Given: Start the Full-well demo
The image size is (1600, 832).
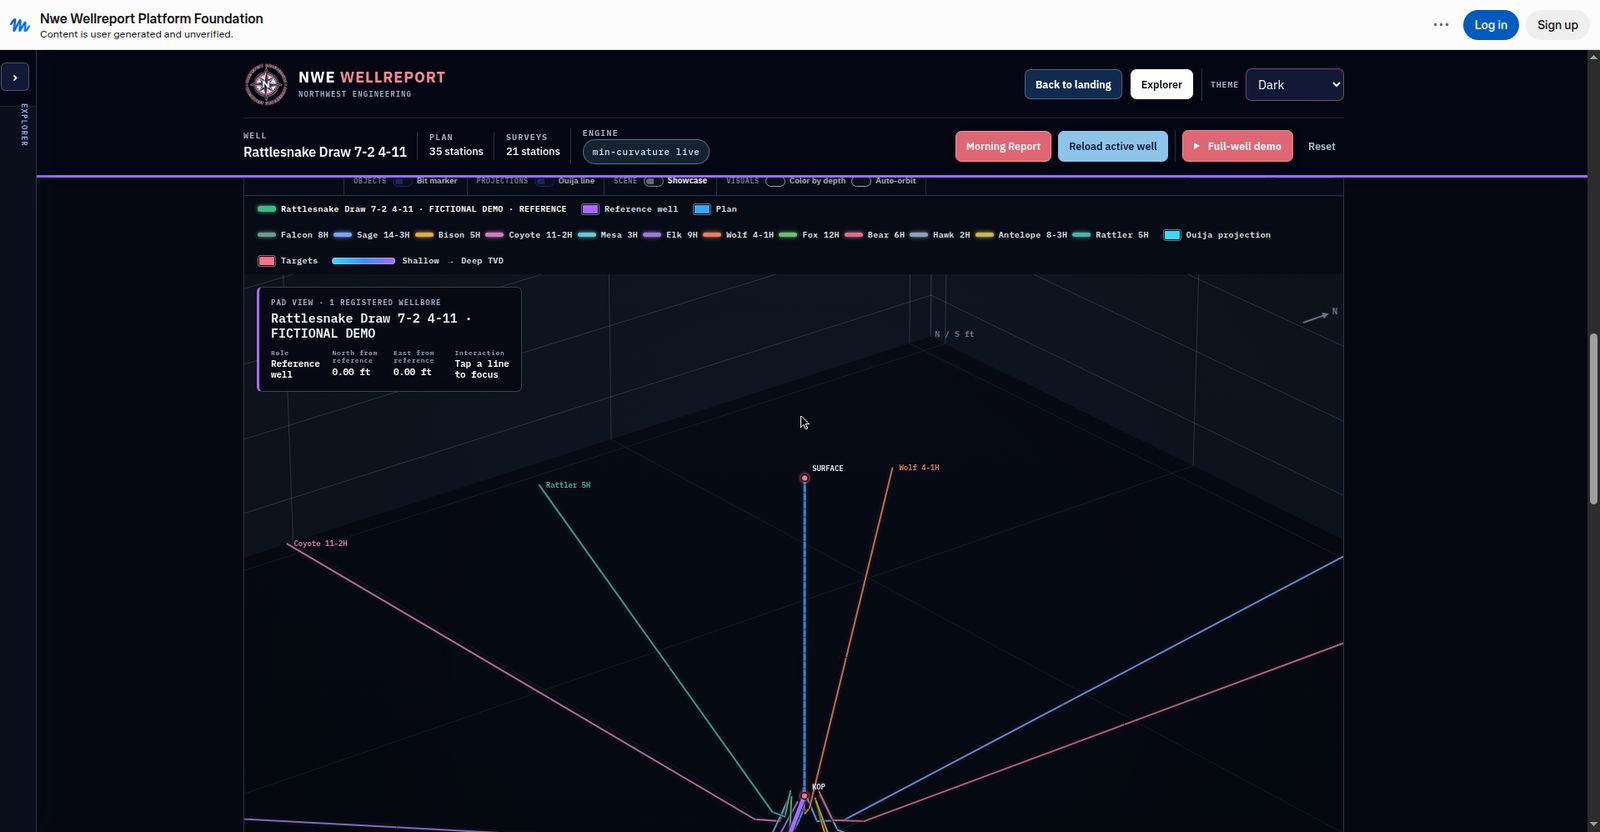Looking at the screenshot, I should click(1237, 146).
